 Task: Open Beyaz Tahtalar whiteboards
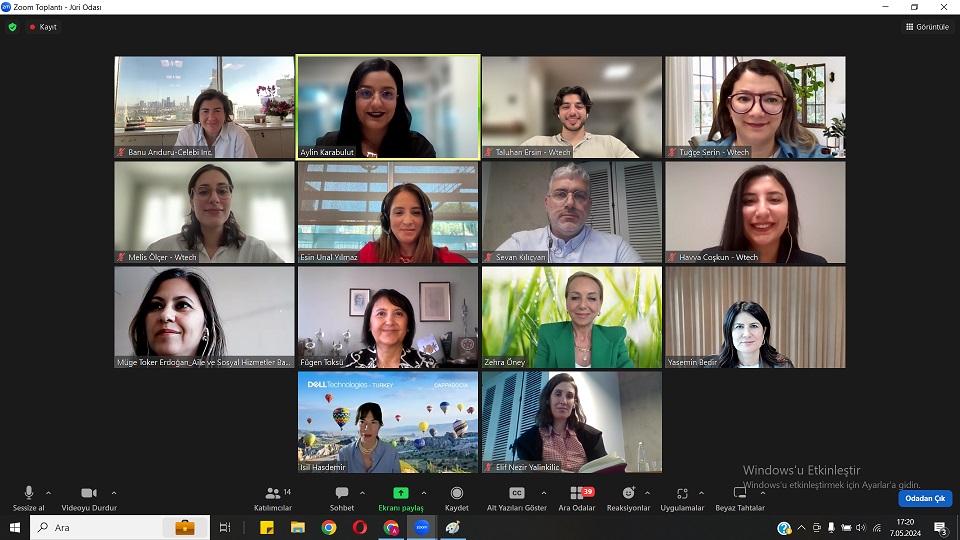[740, 498]
